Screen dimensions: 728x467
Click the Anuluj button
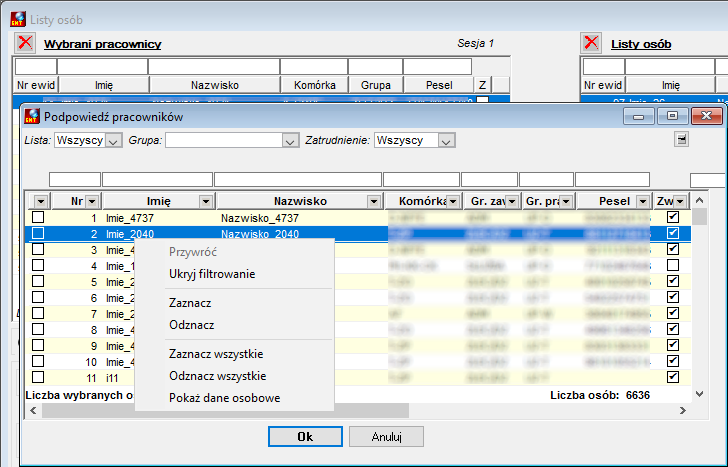click(386, 436)
